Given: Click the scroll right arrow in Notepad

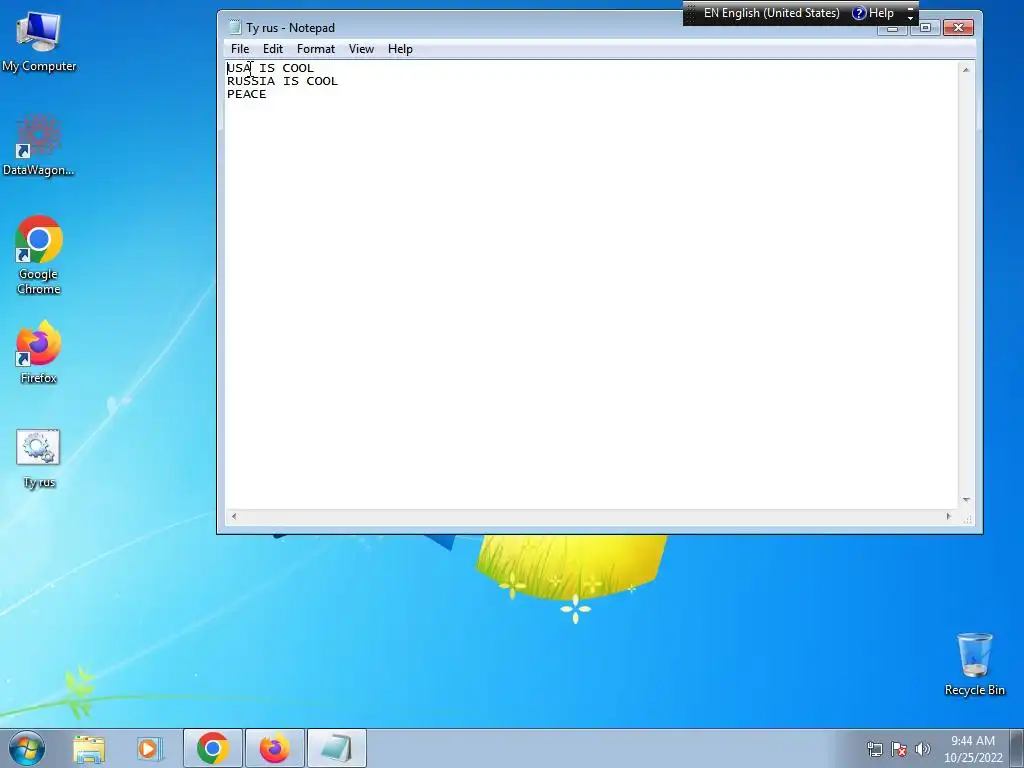Looking at the screenshot, I should click(949, 517).
